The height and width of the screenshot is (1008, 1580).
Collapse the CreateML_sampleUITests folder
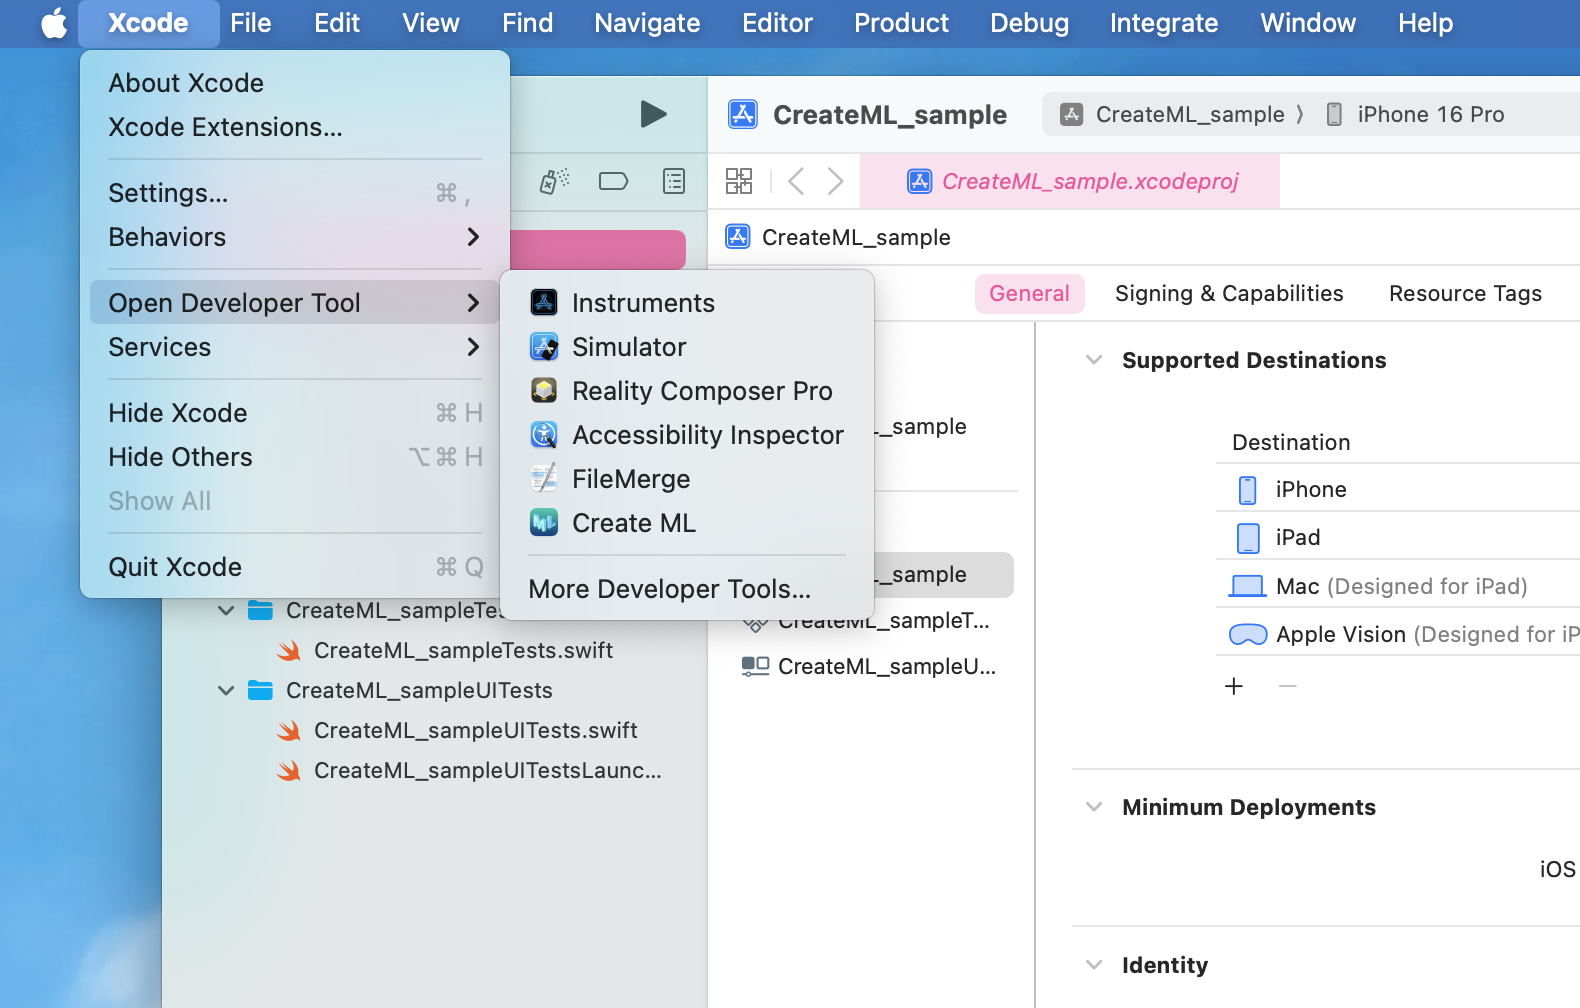pyautogui.click(x=226, y=691)
